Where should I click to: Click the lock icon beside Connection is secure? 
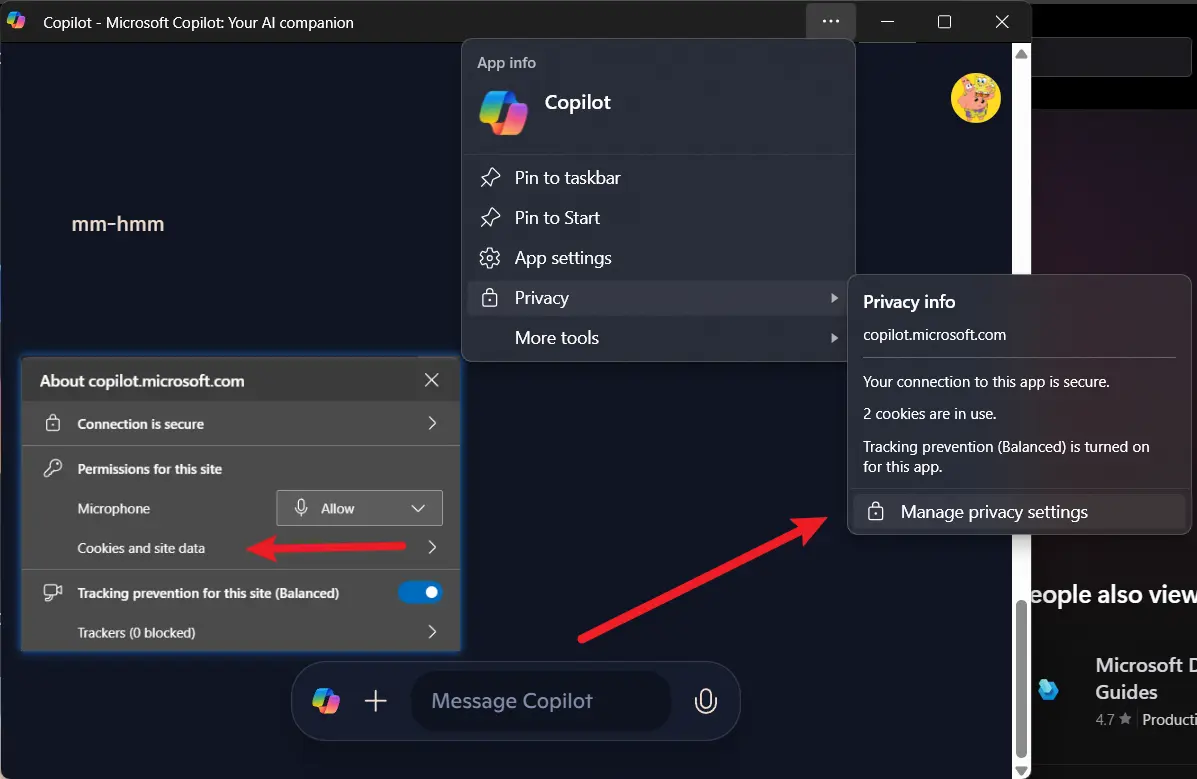pos(53,423)
